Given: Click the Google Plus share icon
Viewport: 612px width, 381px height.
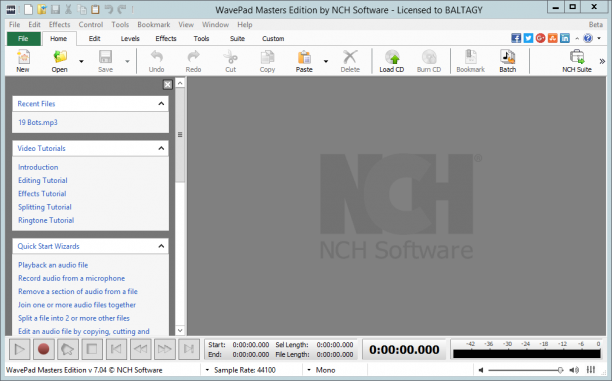Looking at the screenshot, I should (540, 38).
